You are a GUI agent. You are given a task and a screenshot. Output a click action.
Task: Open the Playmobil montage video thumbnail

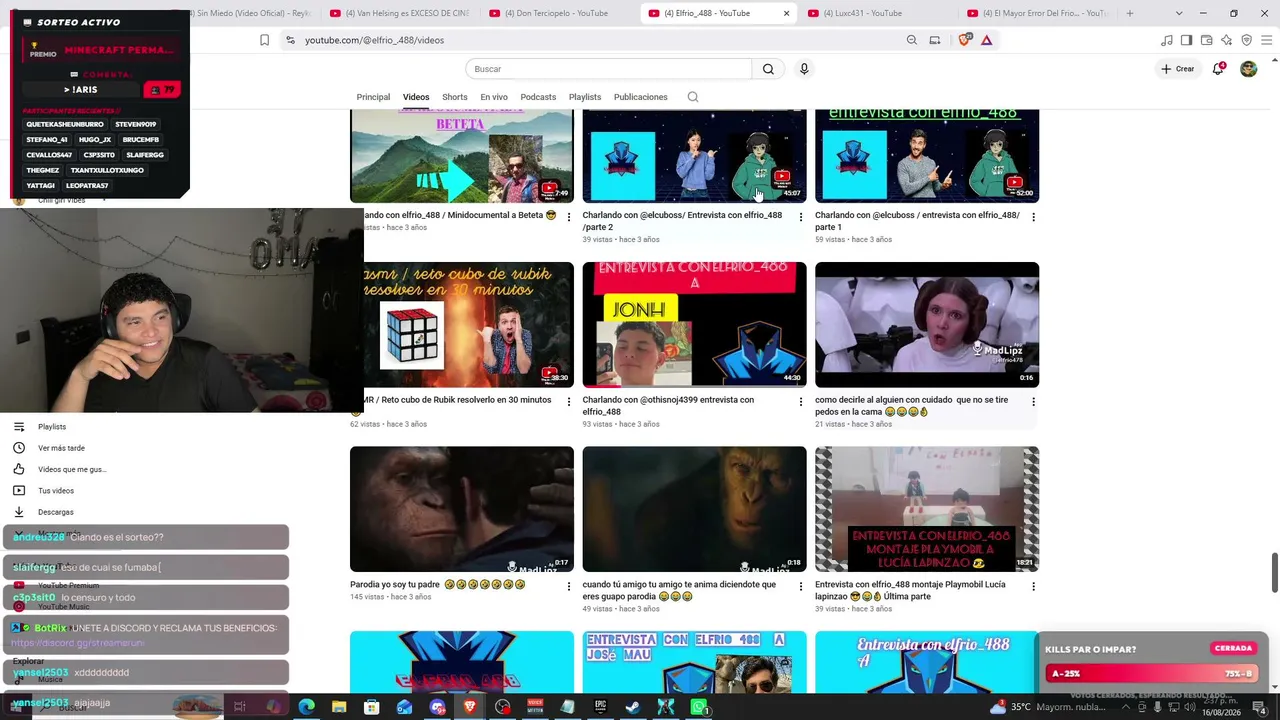[927, 509]
